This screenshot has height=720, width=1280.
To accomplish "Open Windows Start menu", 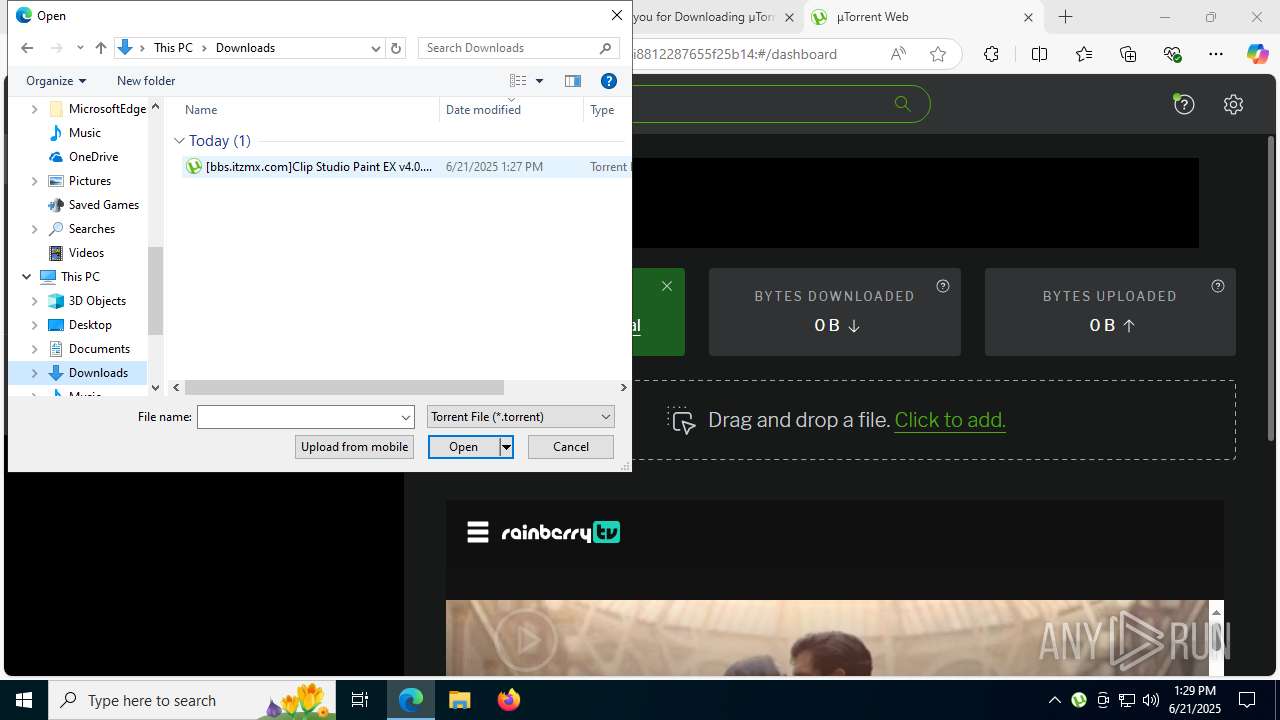I will pos(24,700).
